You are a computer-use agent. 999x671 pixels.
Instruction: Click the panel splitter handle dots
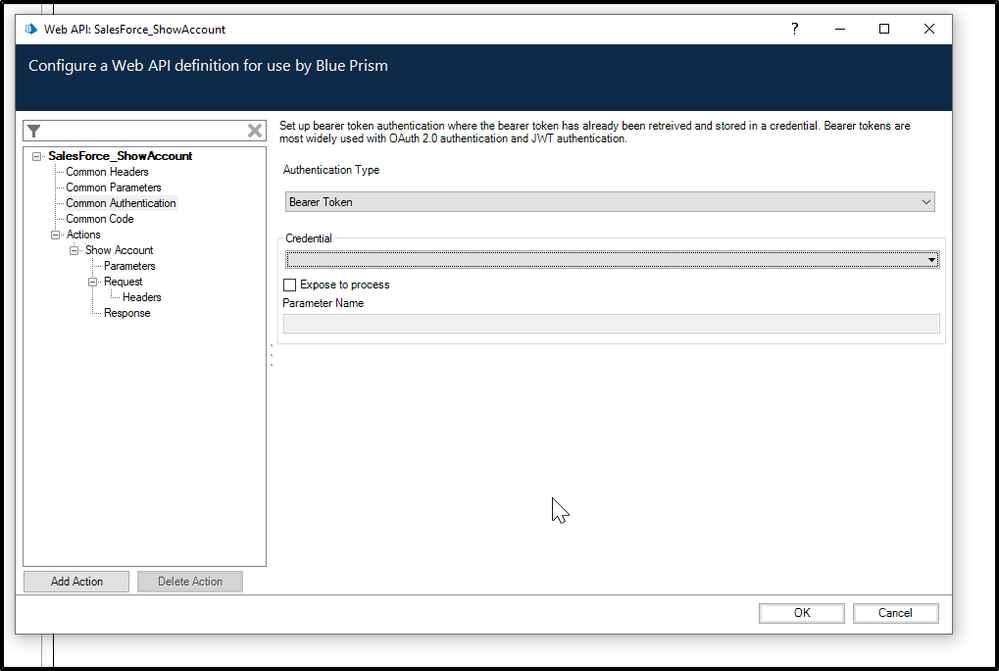coord(272,356)
